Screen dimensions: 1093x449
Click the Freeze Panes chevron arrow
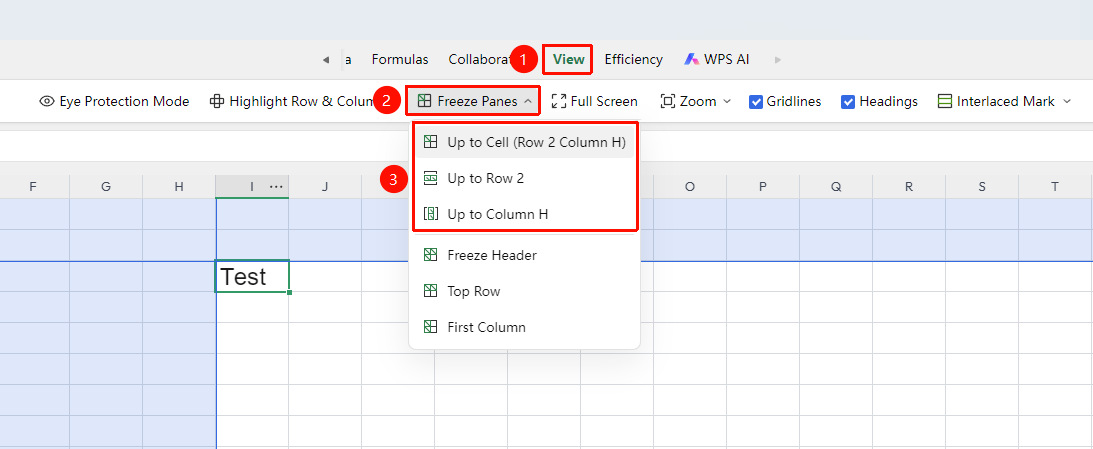point(528,102)
